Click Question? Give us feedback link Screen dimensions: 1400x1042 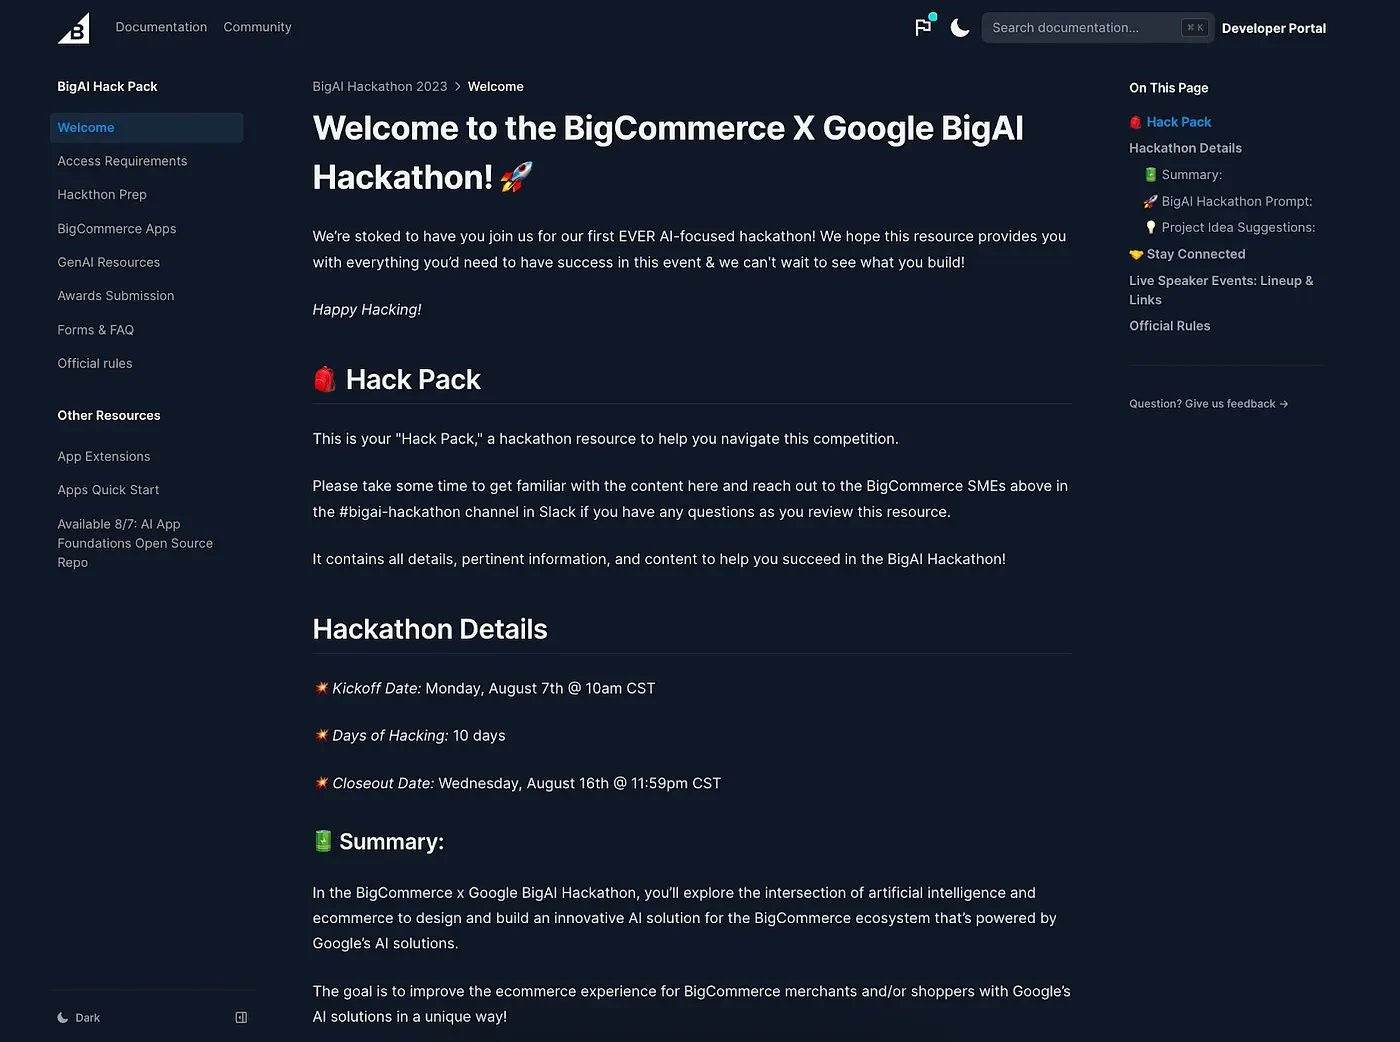point(1208,404)
